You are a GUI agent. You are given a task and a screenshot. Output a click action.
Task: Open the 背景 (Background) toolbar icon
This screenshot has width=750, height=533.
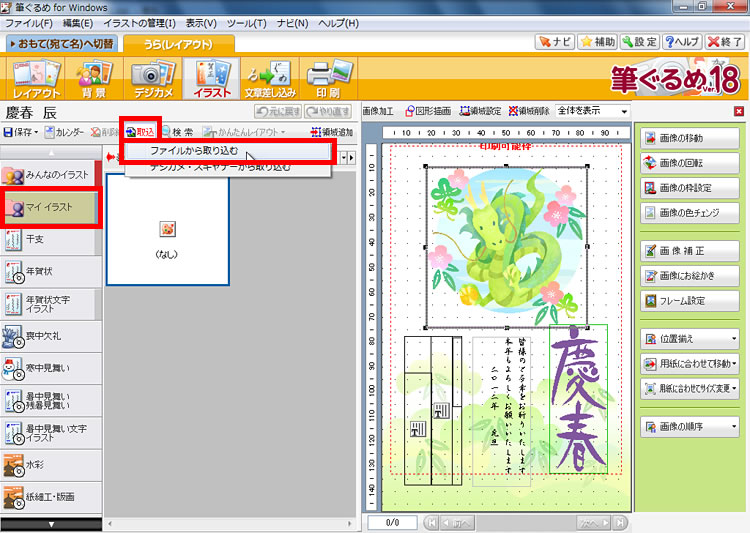click(94, 78)
